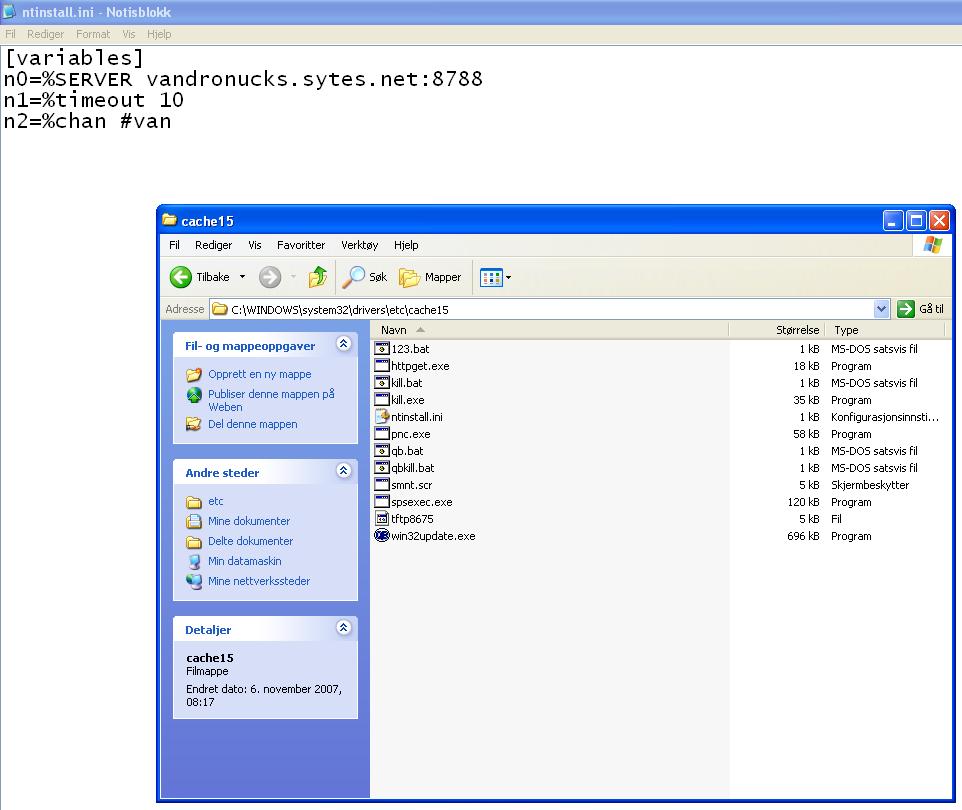Click the Publiser denne mappen globe icon
The image size is (962, 810).
[194, 395]
